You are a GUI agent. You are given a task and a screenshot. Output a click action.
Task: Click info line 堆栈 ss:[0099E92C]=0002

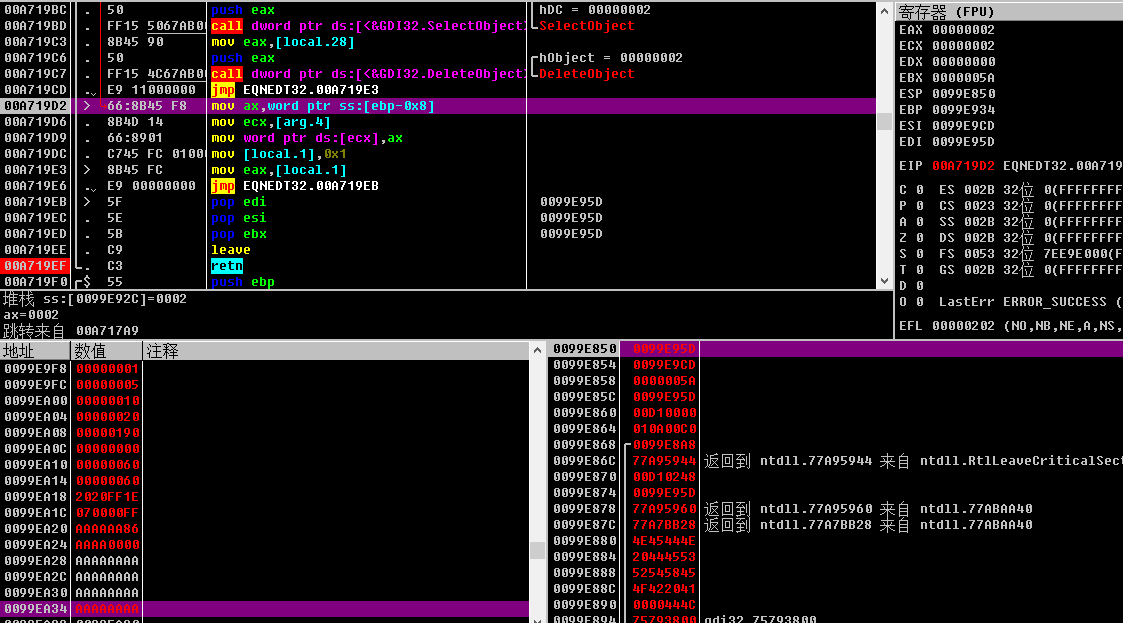[x=95, y=299]
